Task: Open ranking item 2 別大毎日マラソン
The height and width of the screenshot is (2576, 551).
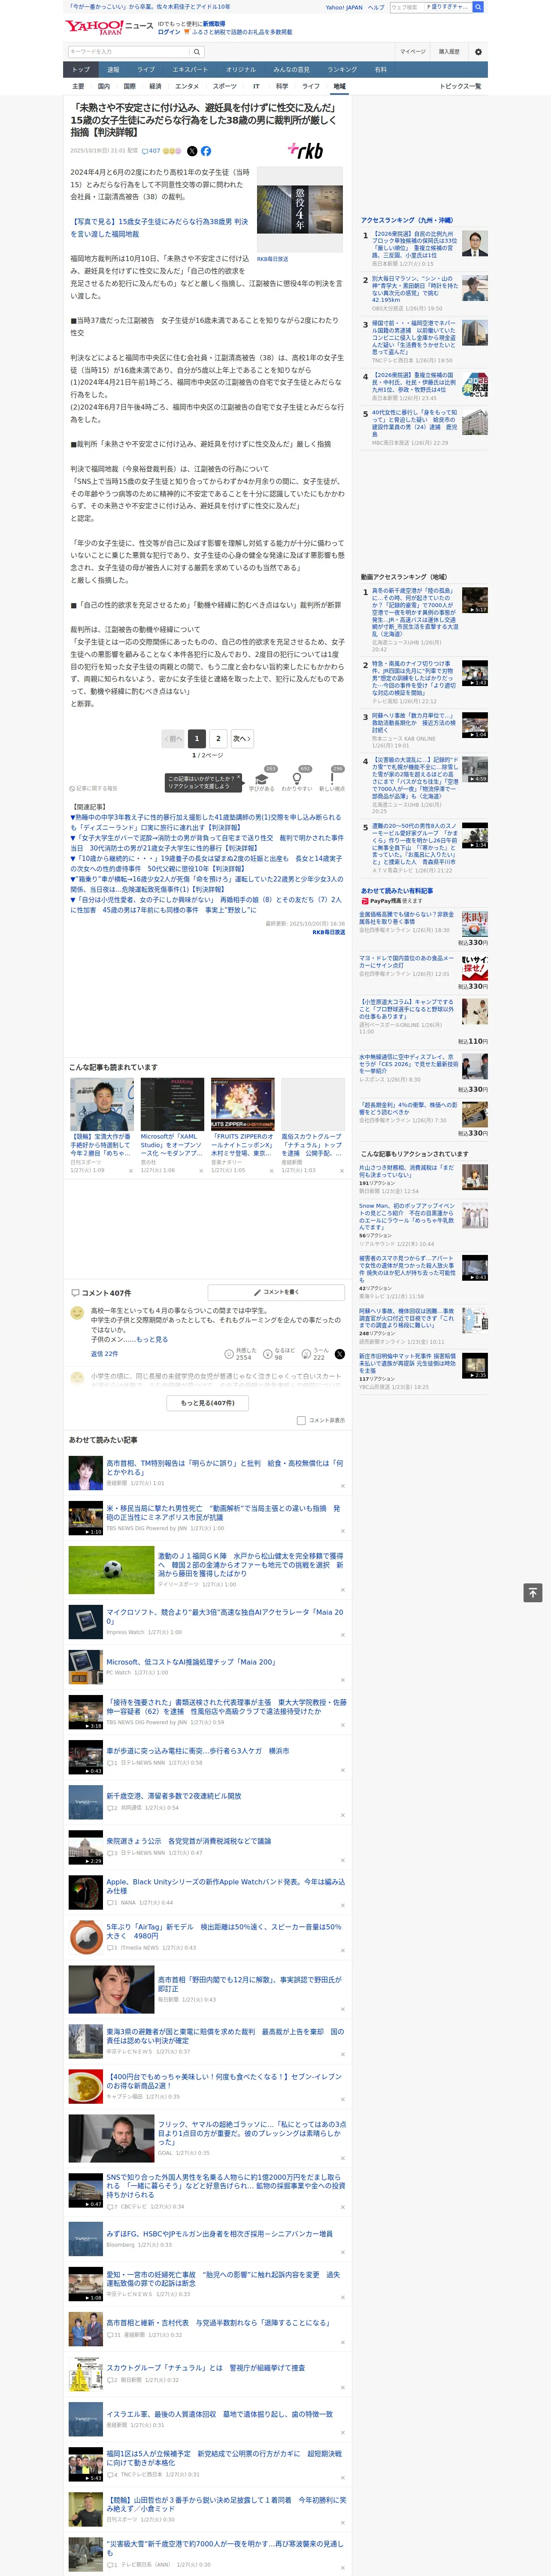Action: 414,288
